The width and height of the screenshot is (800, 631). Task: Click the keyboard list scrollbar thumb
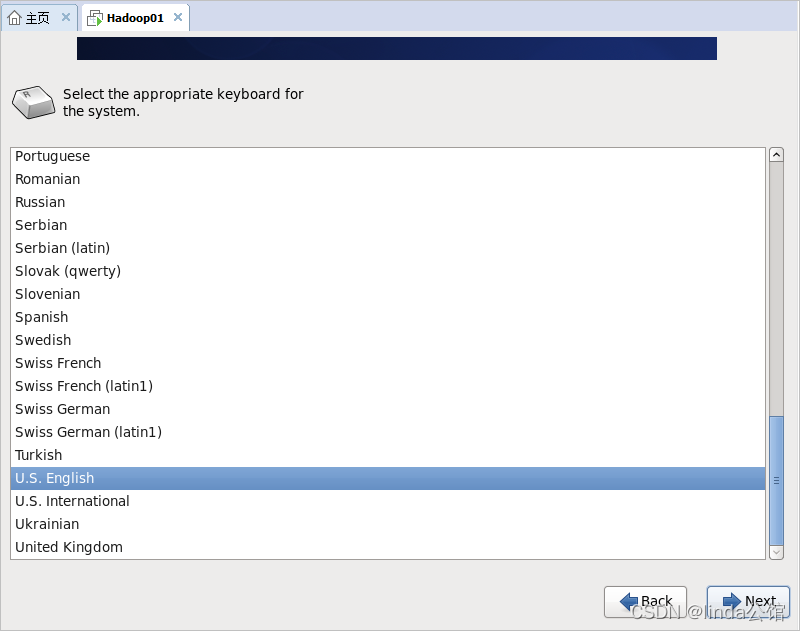776,480
